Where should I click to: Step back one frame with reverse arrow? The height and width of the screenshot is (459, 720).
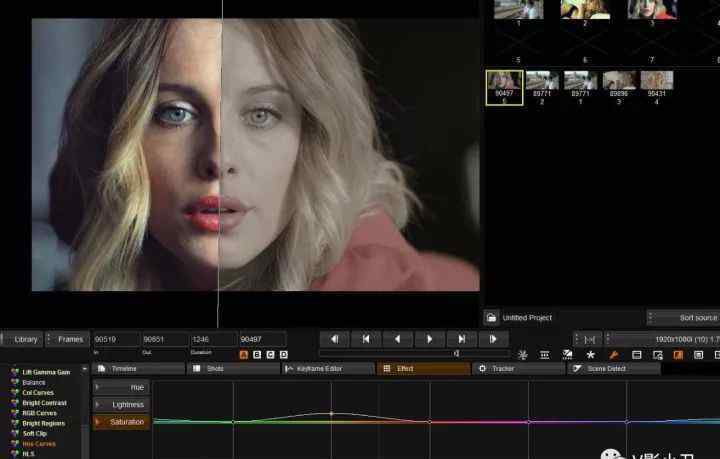398,339
